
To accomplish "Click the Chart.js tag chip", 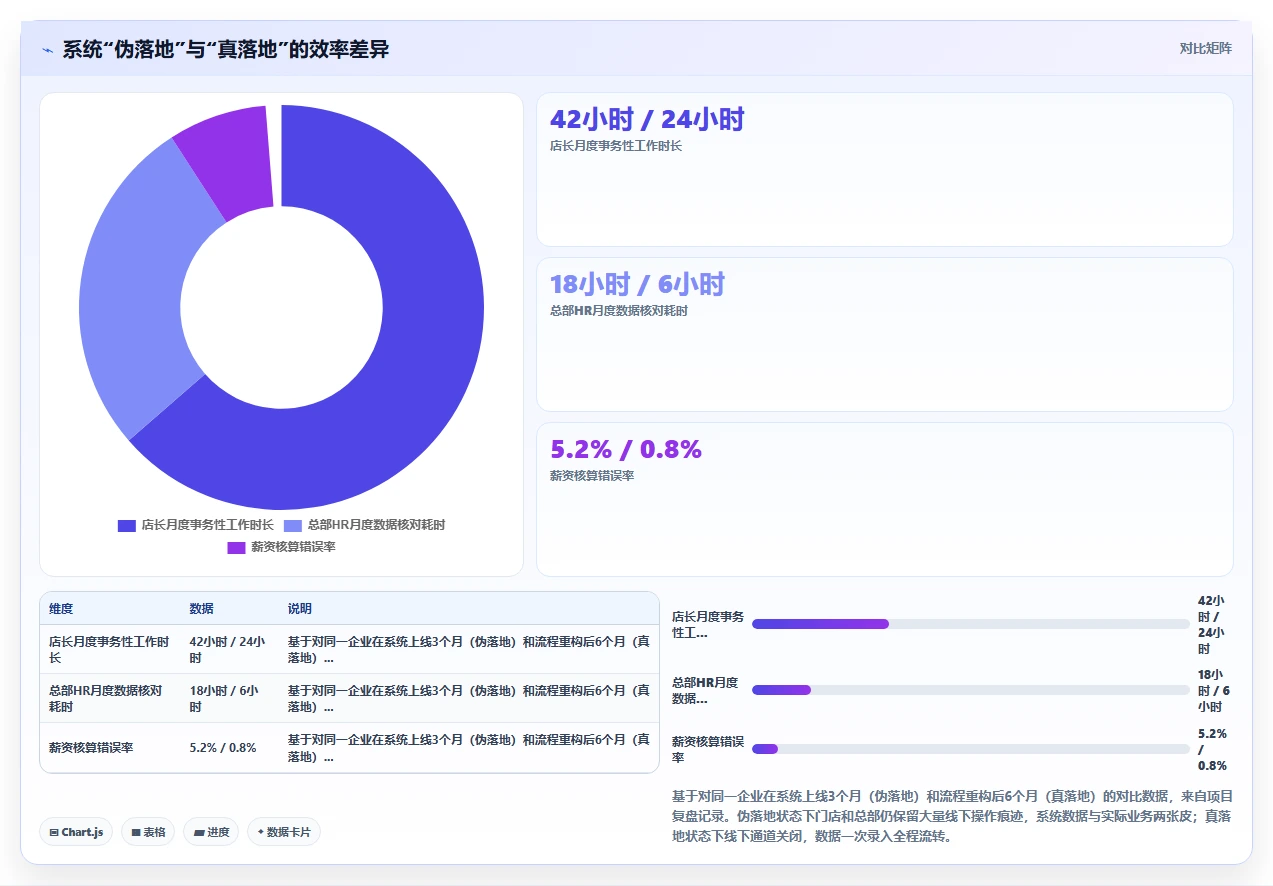I will click(76, 832).
